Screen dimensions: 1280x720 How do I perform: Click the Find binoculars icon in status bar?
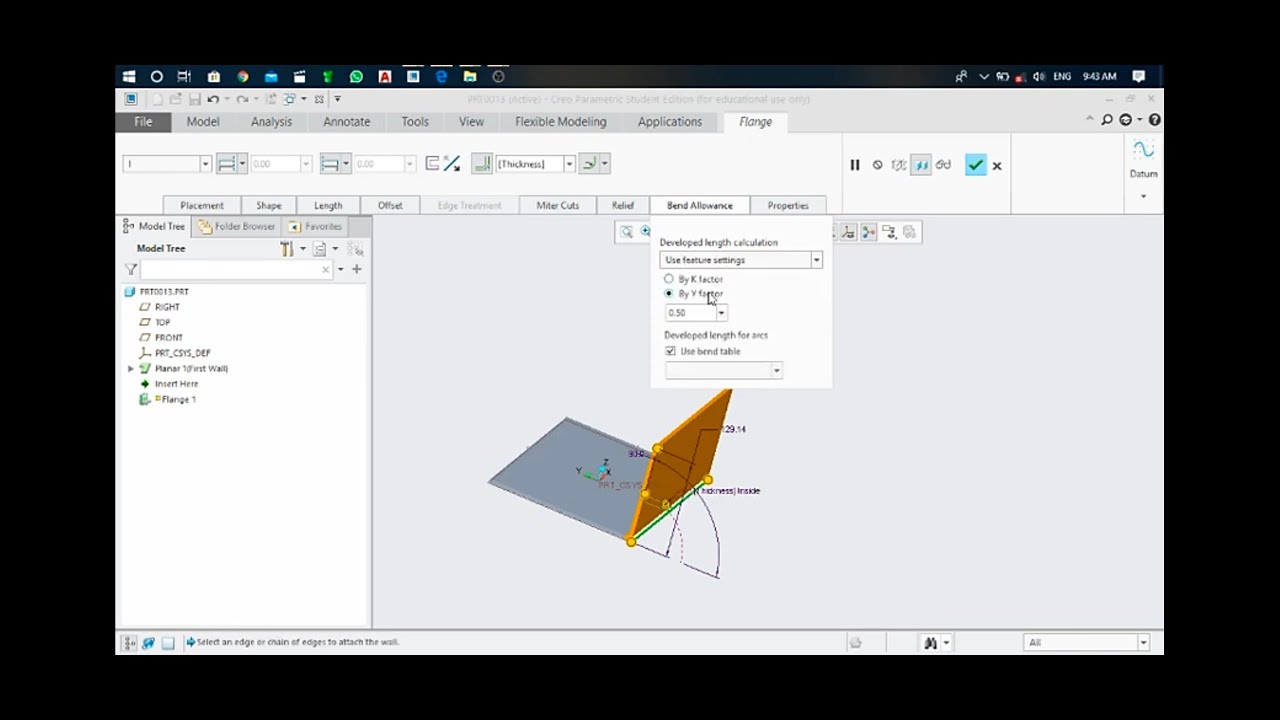point(930,643)
